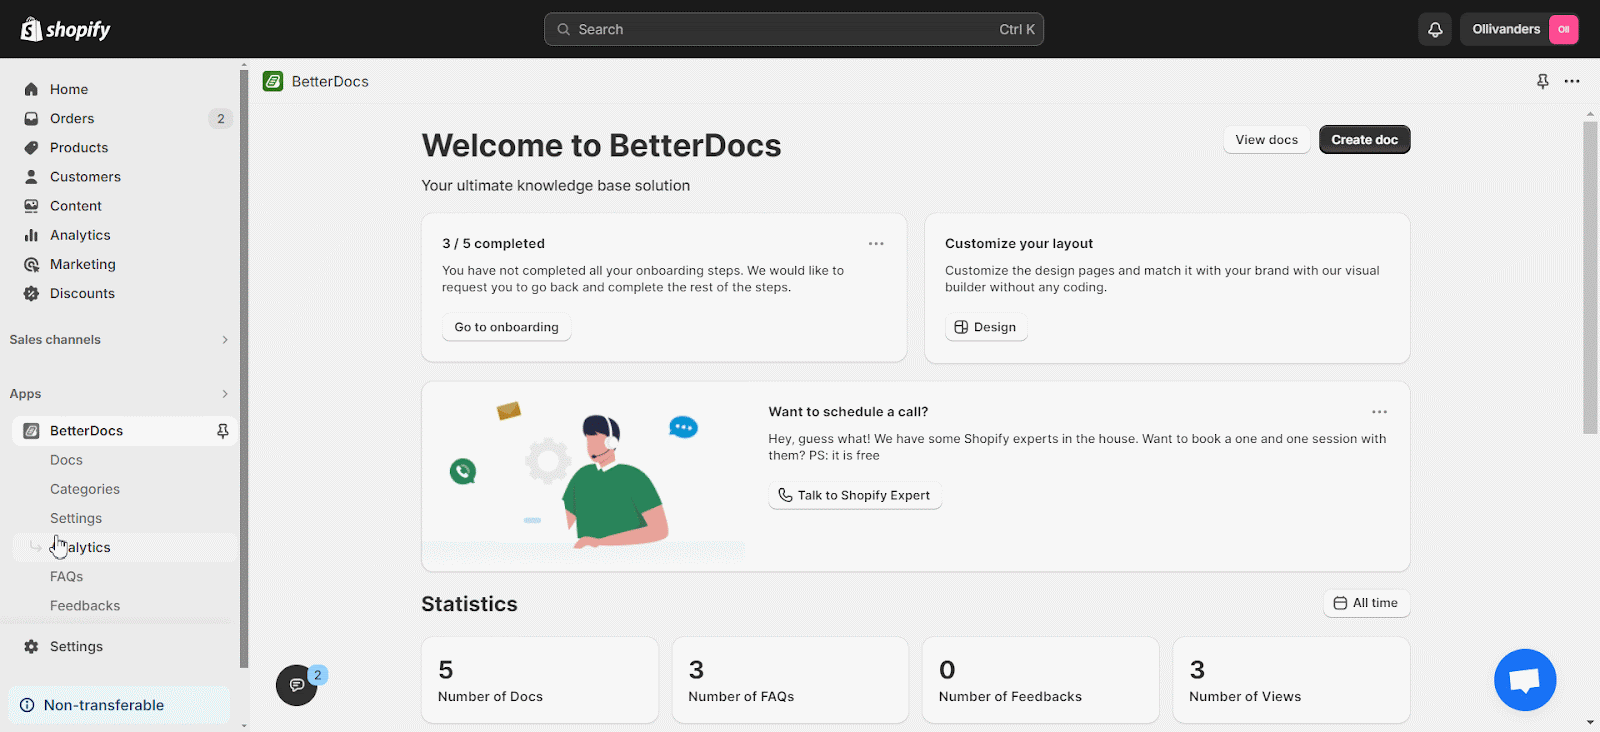Click BetterDocs app icon in header
This screenshot has height=732, width=1600.
tap(273, 81)
